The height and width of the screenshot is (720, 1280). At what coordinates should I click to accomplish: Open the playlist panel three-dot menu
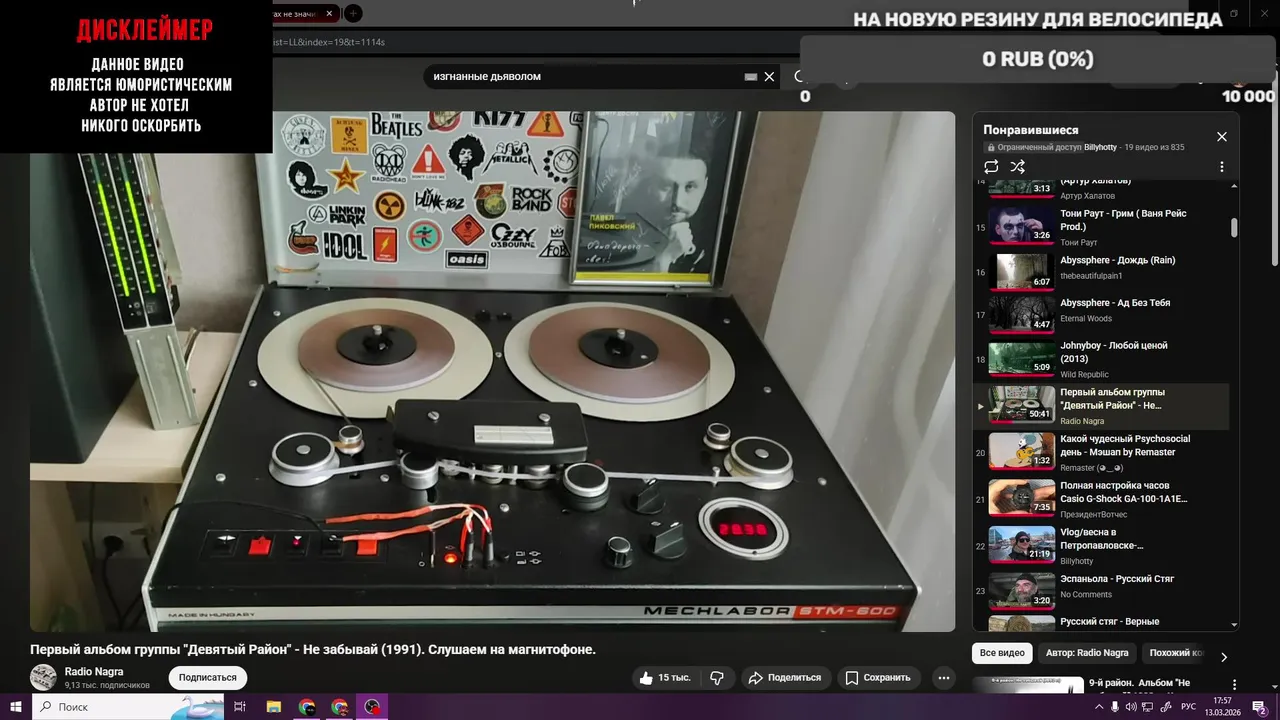pyautogui.click(x=1221, y=167)
